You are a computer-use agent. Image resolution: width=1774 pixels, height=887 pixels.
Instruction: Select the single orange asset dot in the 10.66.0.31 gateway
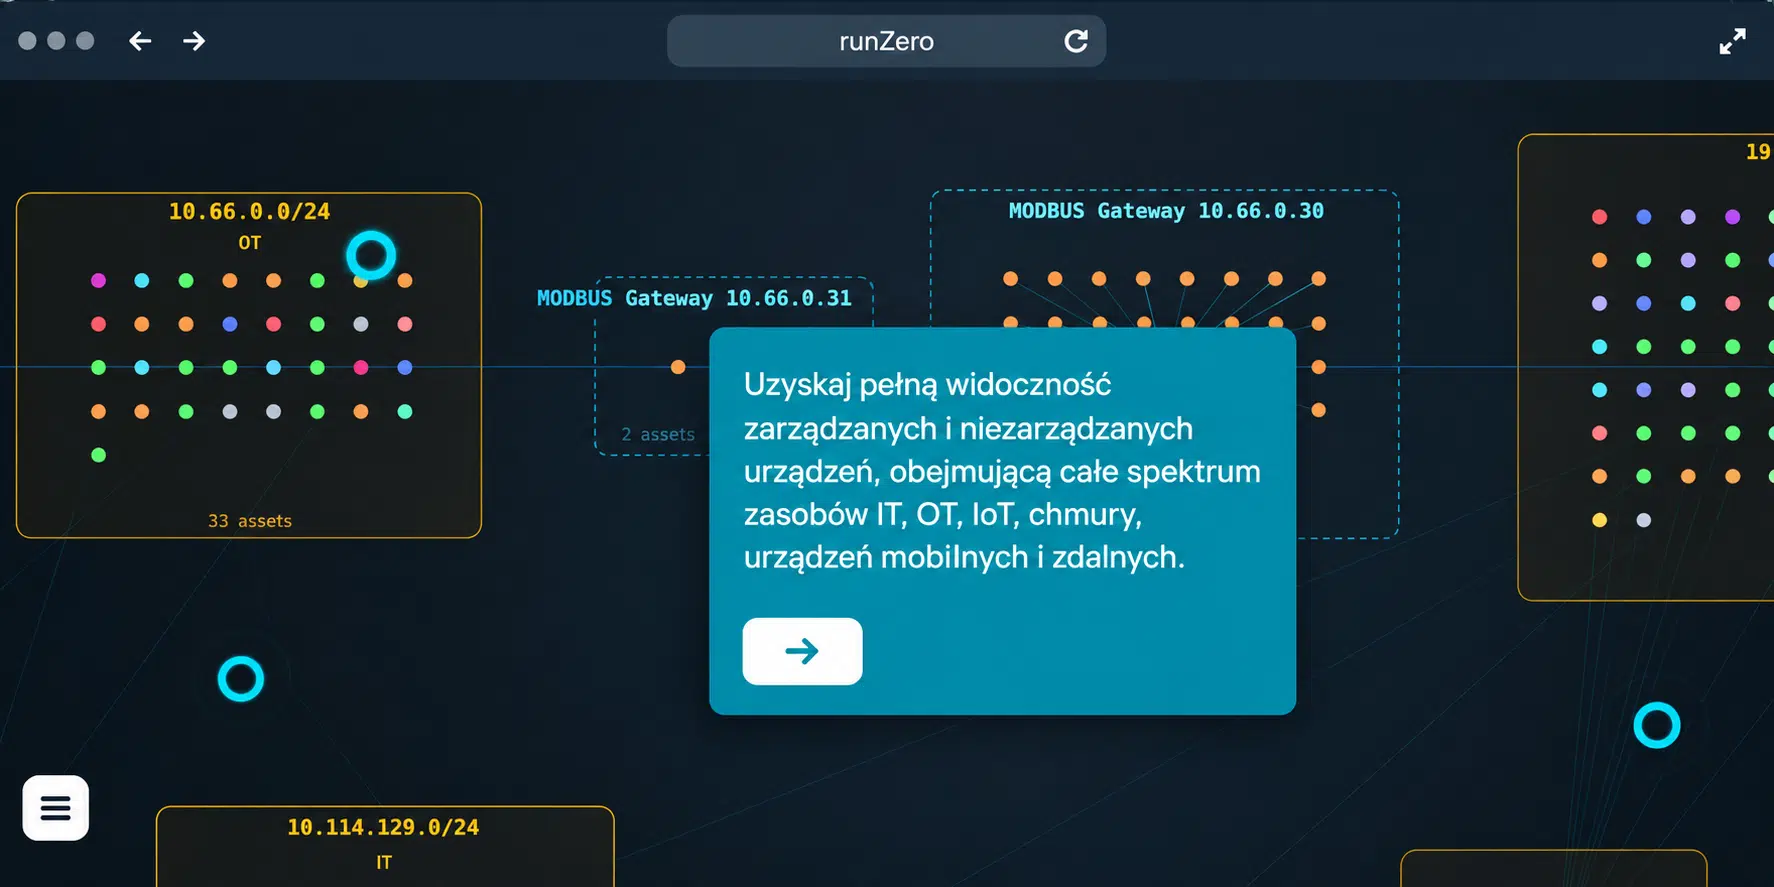click(678, 367)
